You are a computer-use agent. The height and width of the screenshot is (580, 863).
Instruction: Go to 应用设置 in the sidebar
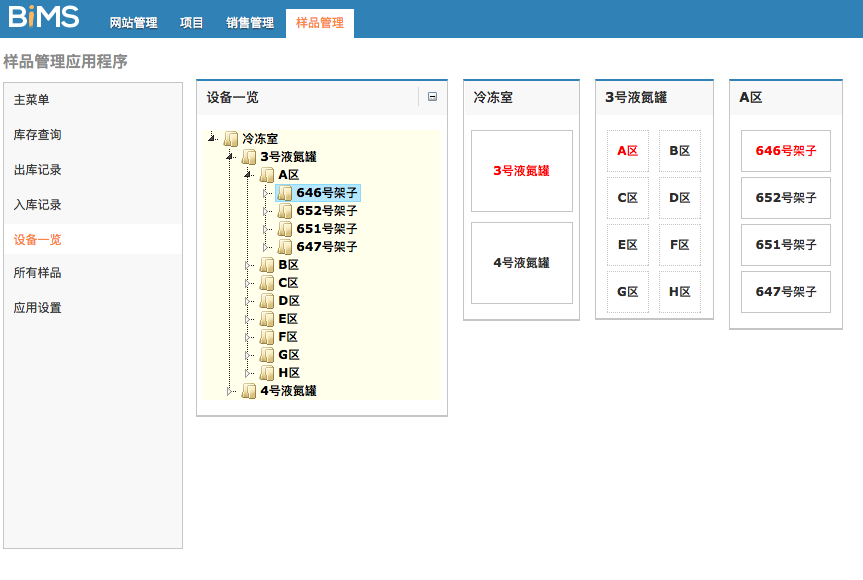37,308
